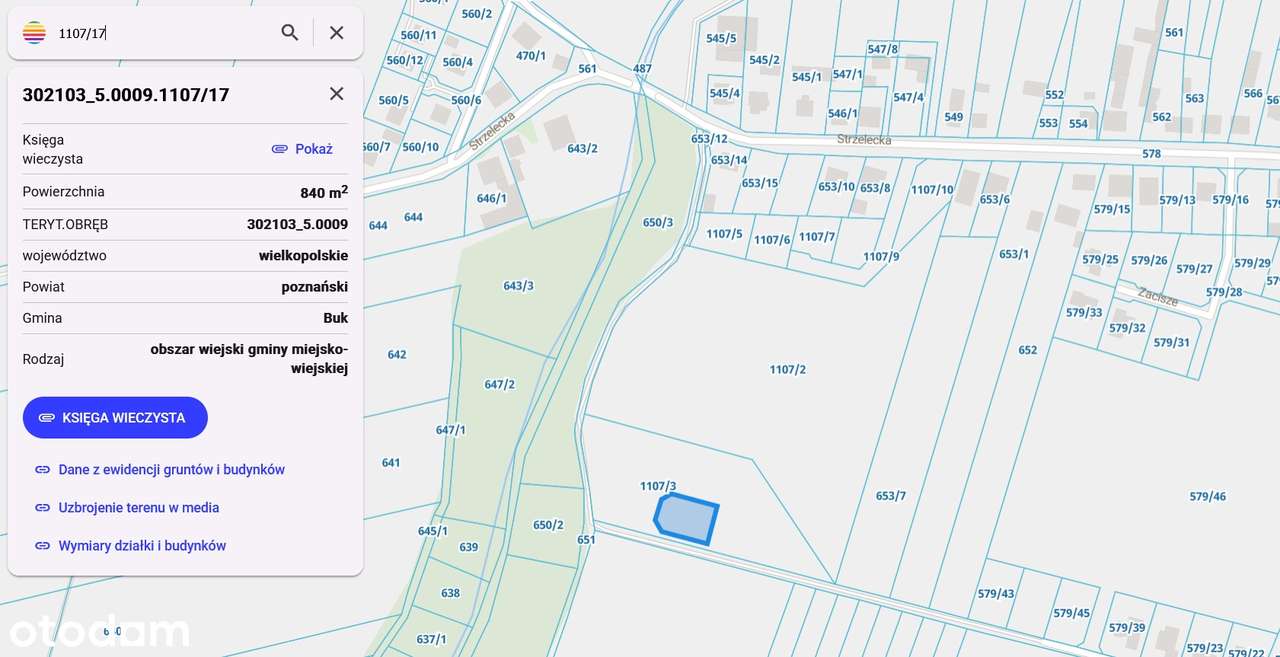Click parcel label 650/2 on map
The height and width of the screenshot is (657, 1280).
coord(548,525)
